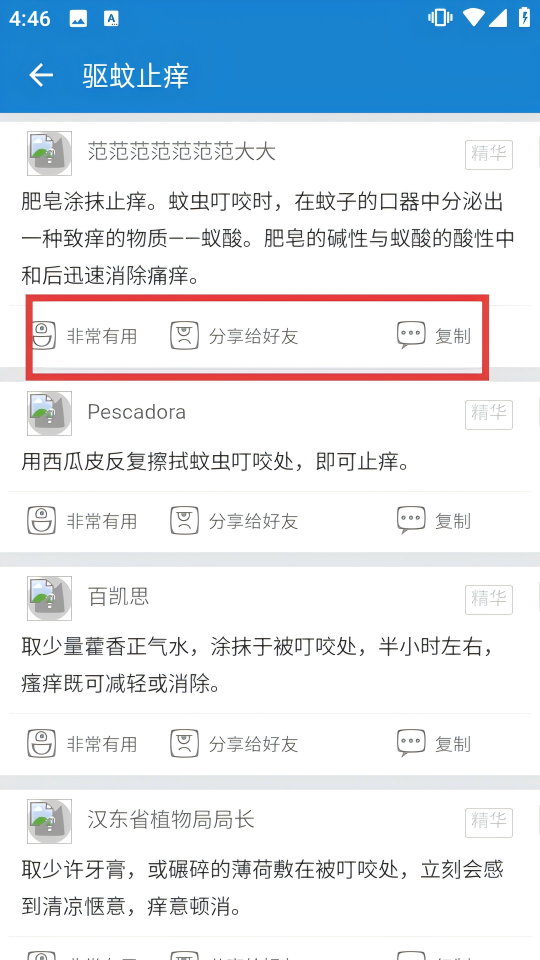540x960 pixels.
Task: Click the share face icon under the 藿香正气水 tip
Action: (x=184, y=743)
